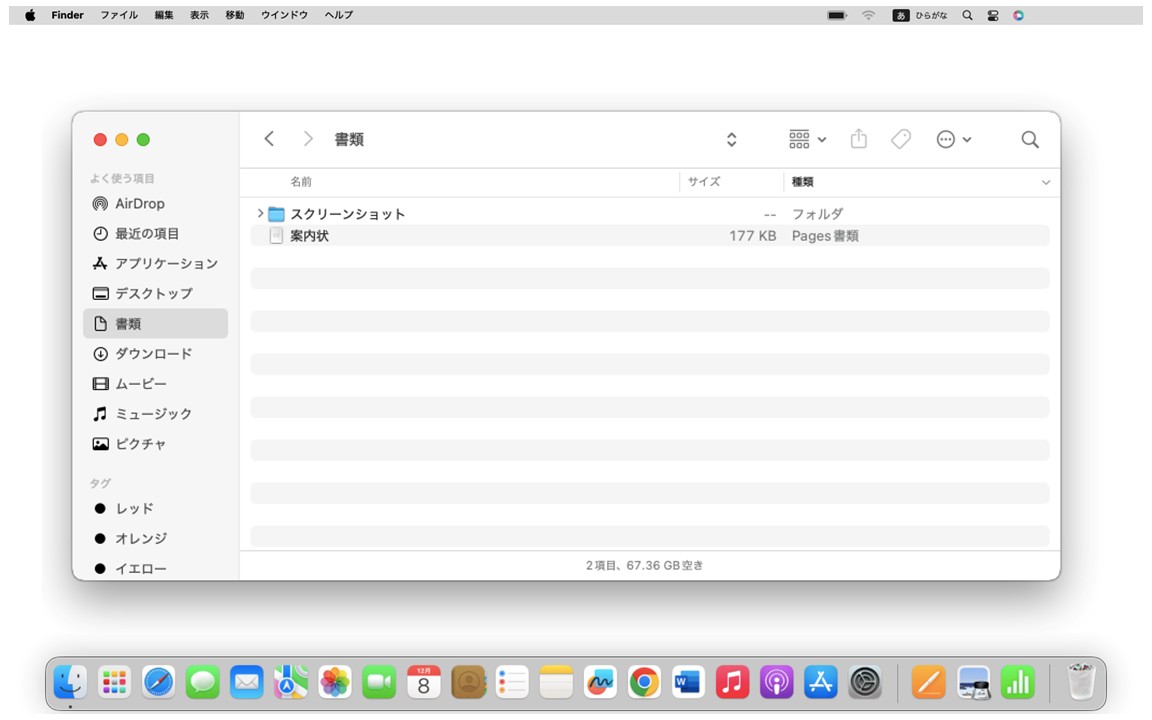Open Safari from the Dock

[158, 683]
